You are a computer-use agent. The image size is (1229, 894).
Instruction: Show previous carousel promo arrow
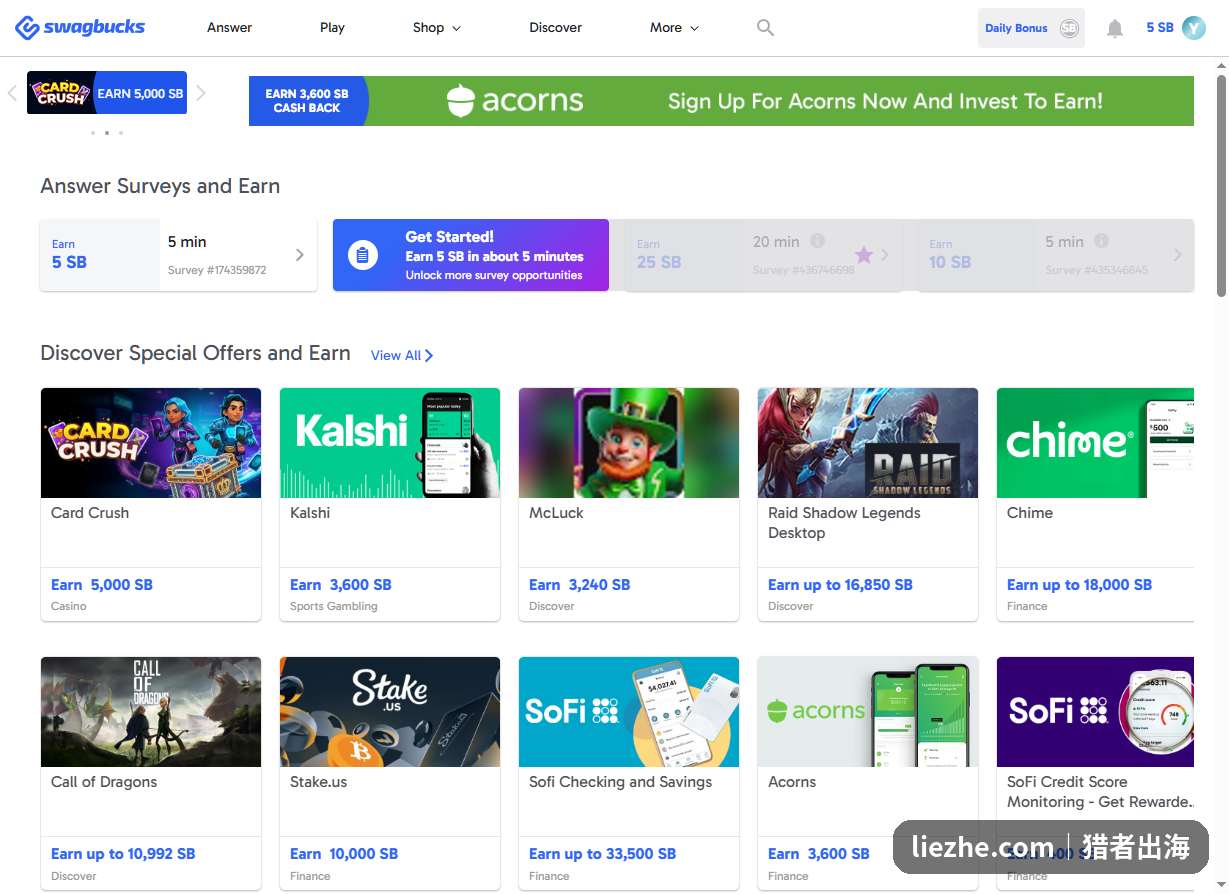tap(12, 93)
